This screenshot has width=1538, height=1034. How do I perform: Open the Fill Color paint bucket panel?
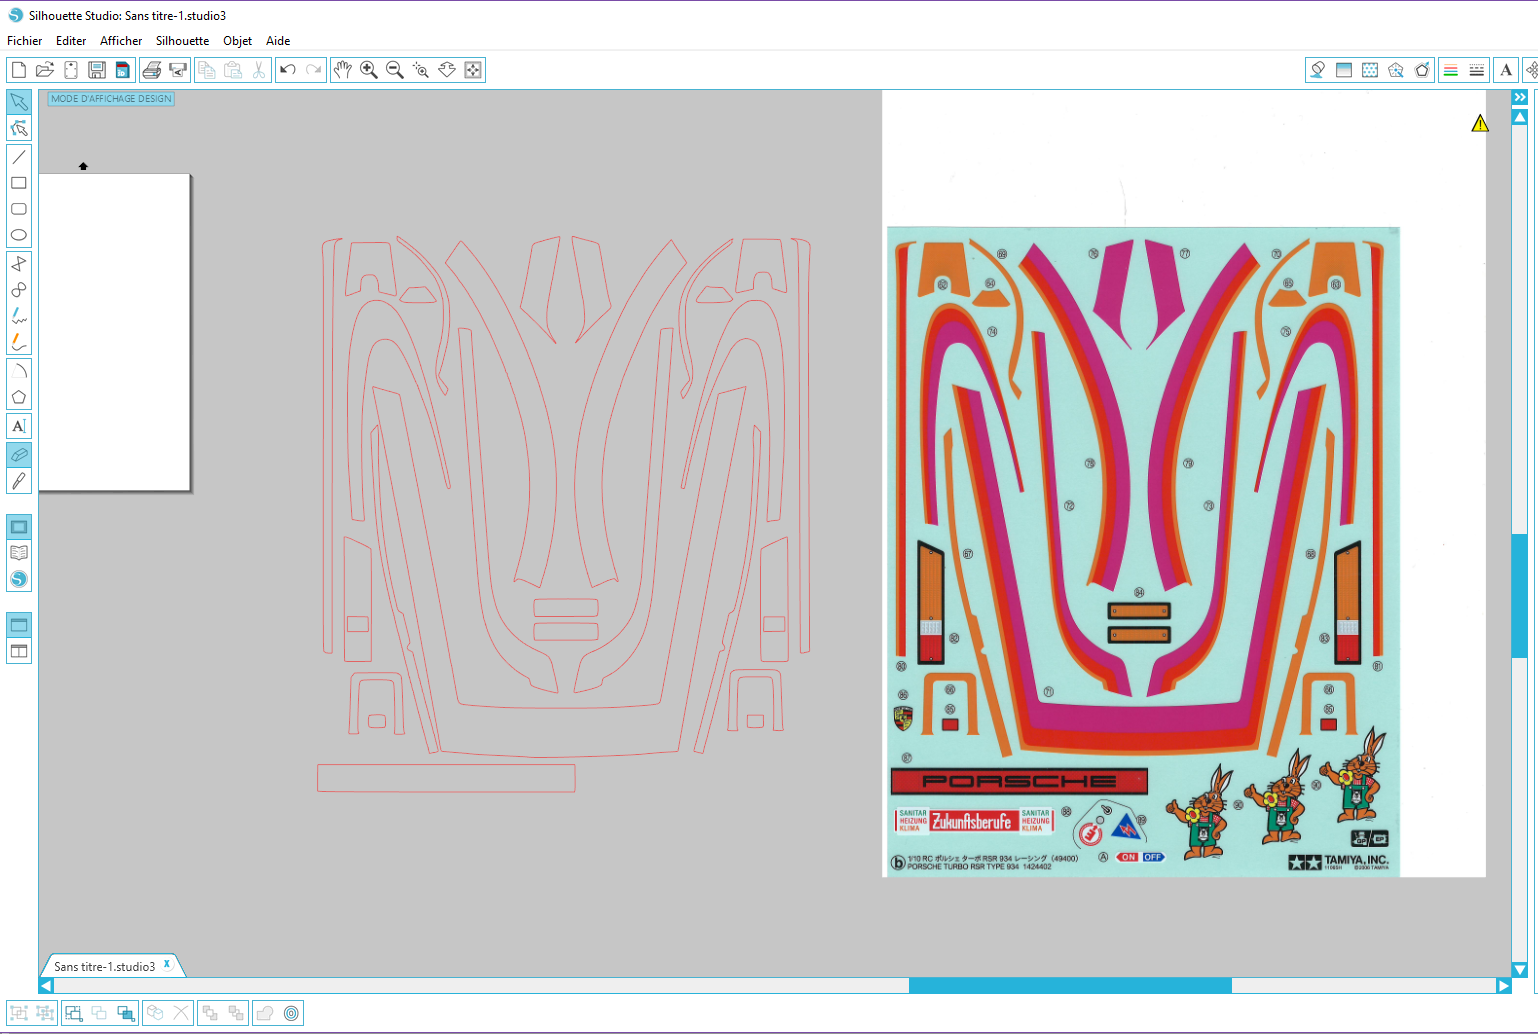coord(1318,70)
